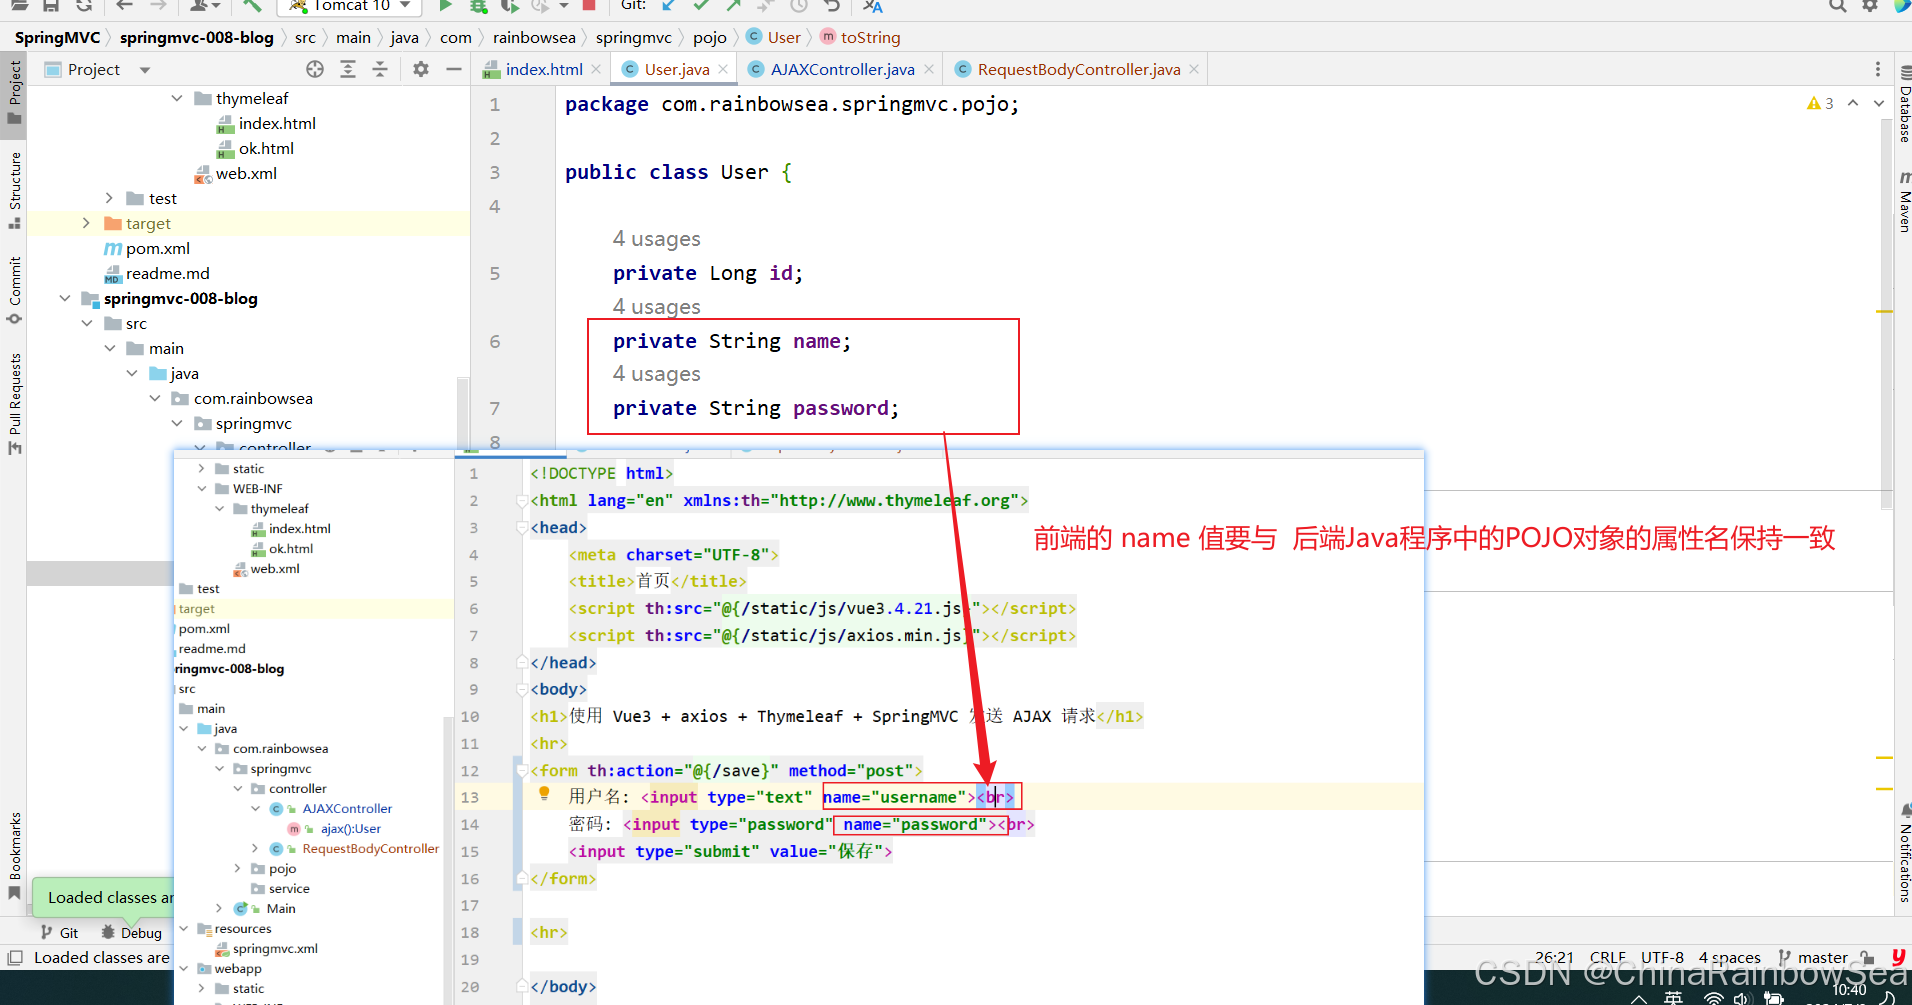Open editor tabs more-options menu
The width and height of the screenshot is (1912, 1005).
pyautogui.click(x=1877, y=69)
